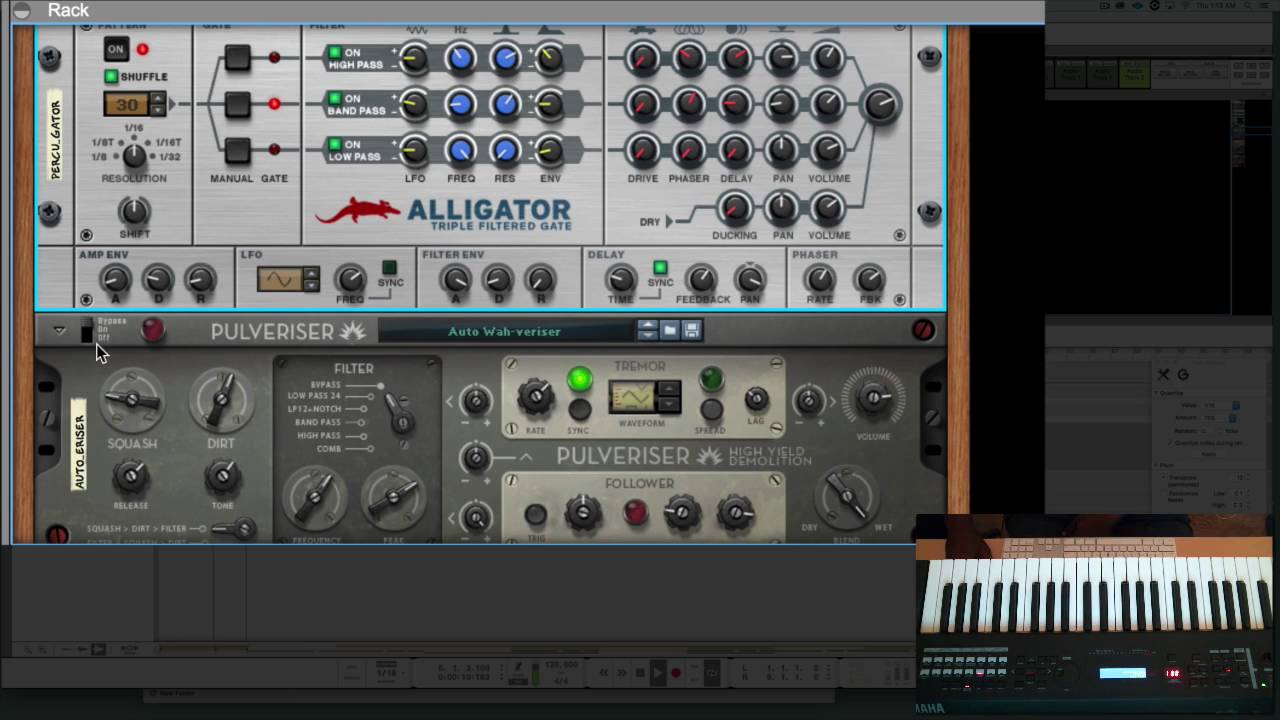Click the Dry Ducking knob in Alligator

[x=735, y=209]
